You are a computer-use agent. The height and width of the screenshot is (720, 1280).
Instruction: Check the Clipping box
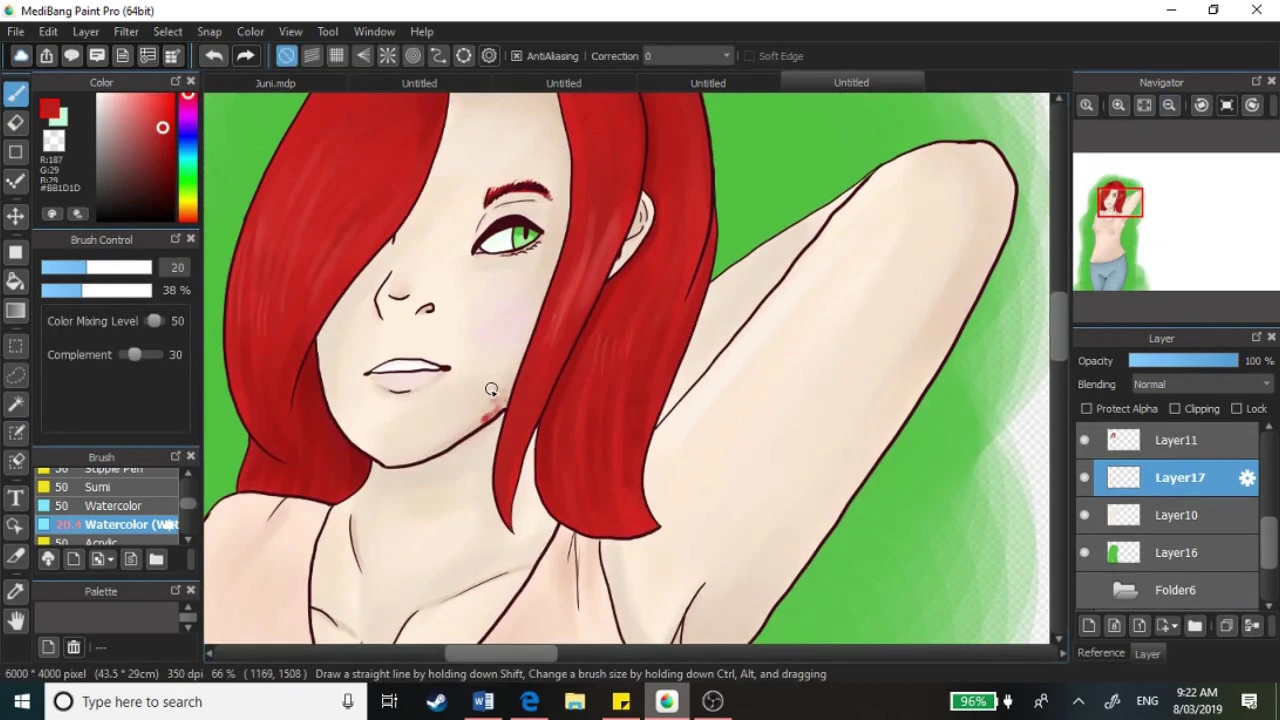1175,409
